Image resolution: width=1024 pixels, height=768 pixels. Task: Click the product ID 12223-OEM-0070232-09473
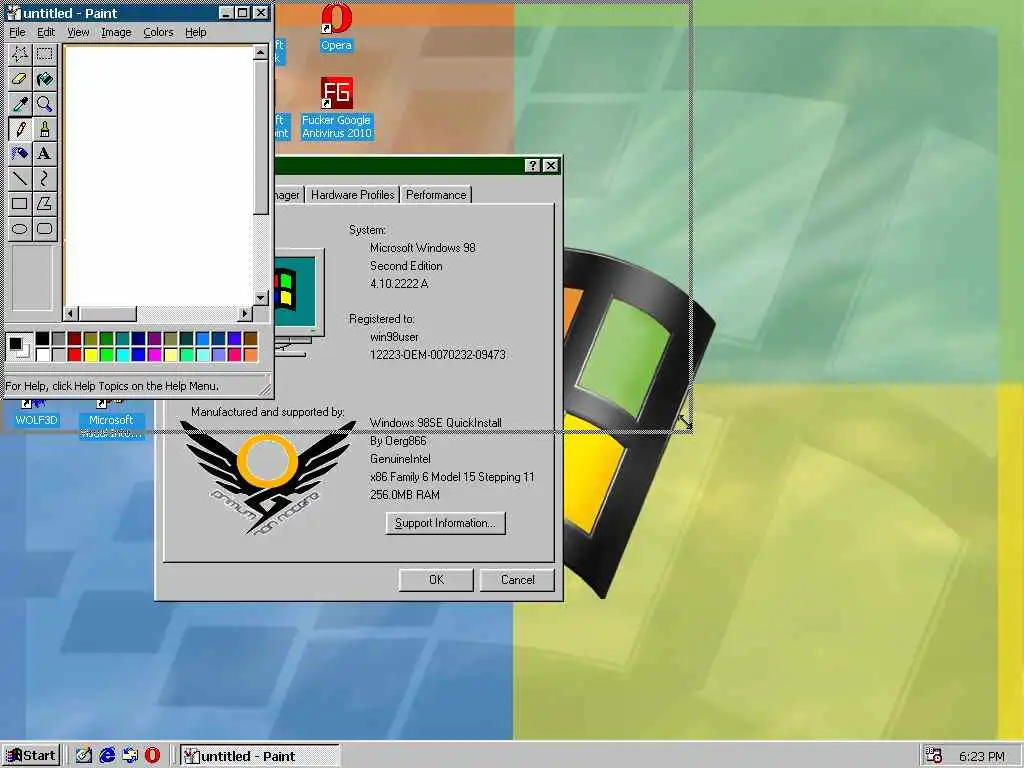click(x=438, y=355)
